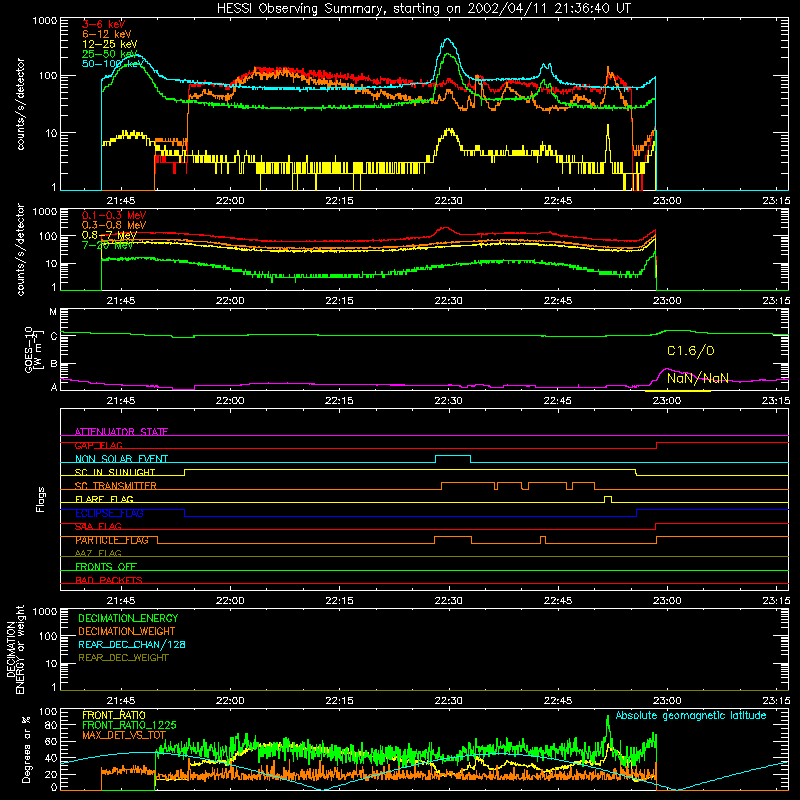Click the FLARE_FLAG label
Viewport: 800px width, 800px height.
pyautogui.click(x=104, y=499)
